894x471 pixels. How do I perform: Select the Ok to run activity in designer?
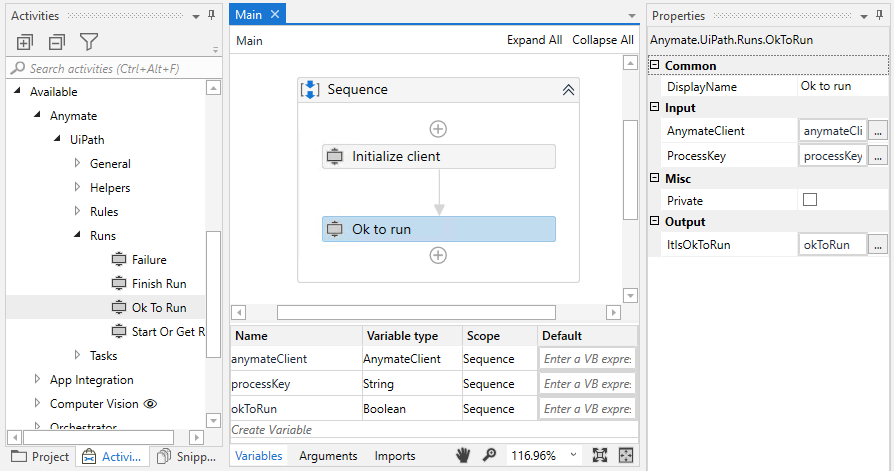(x=439, y=229)
